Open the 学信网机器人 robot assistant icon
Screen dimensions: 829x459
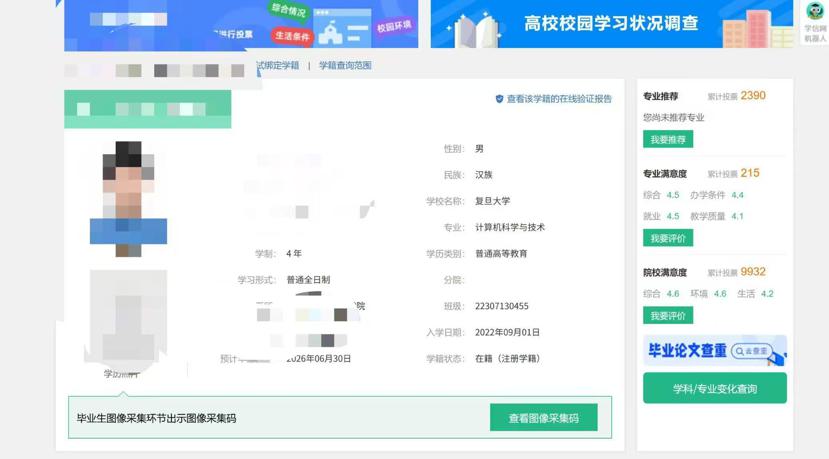coord(815,12)
